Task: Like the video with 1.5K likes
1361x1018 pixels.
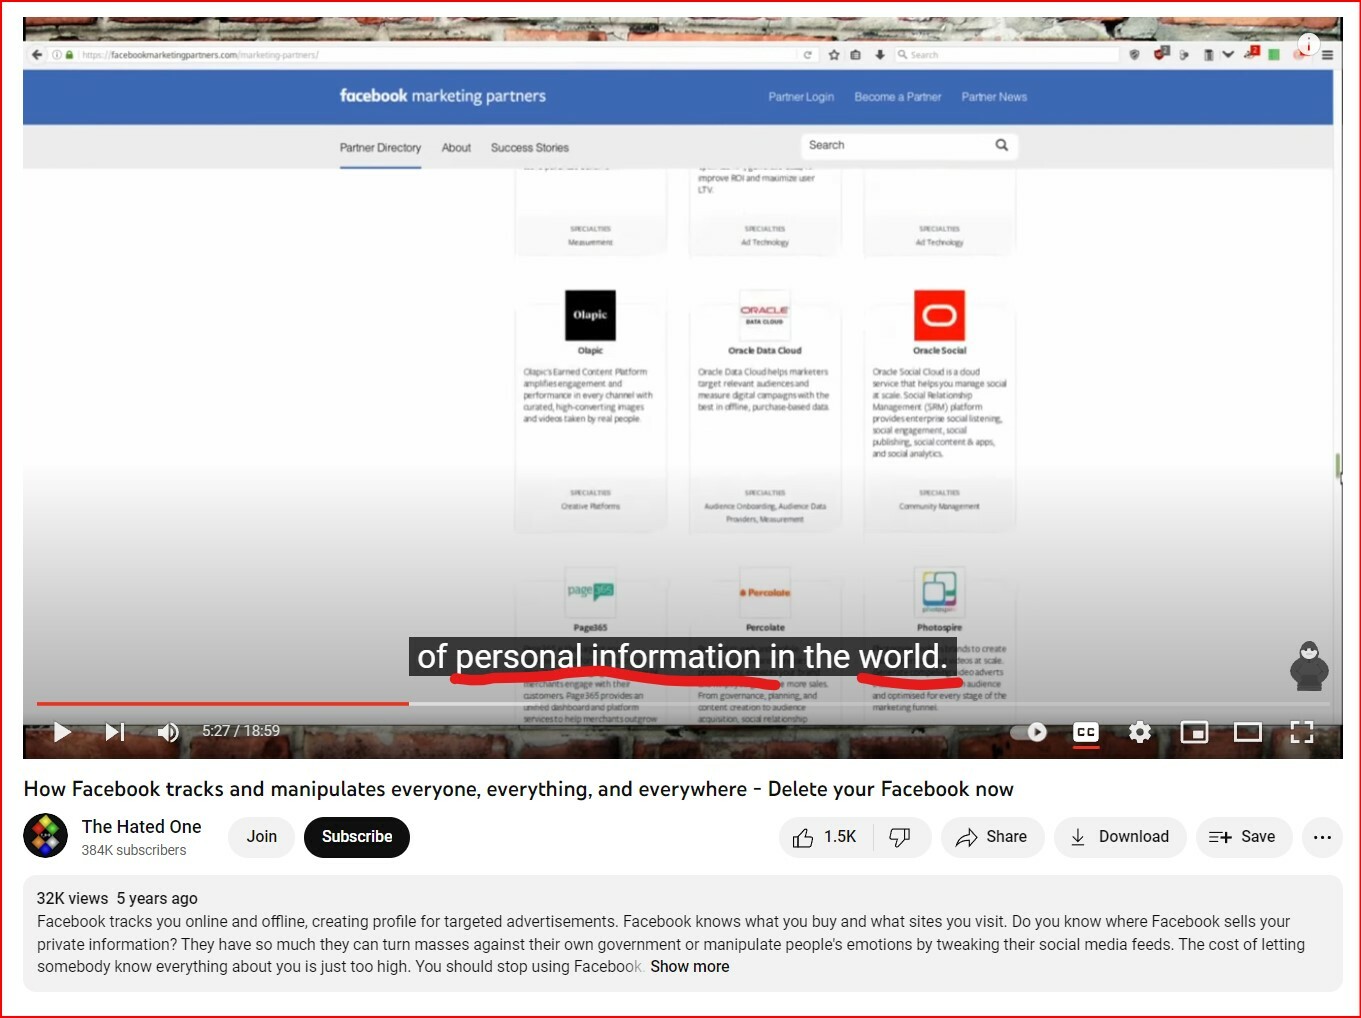Action: pyautogui.click(x=826, y=837)
